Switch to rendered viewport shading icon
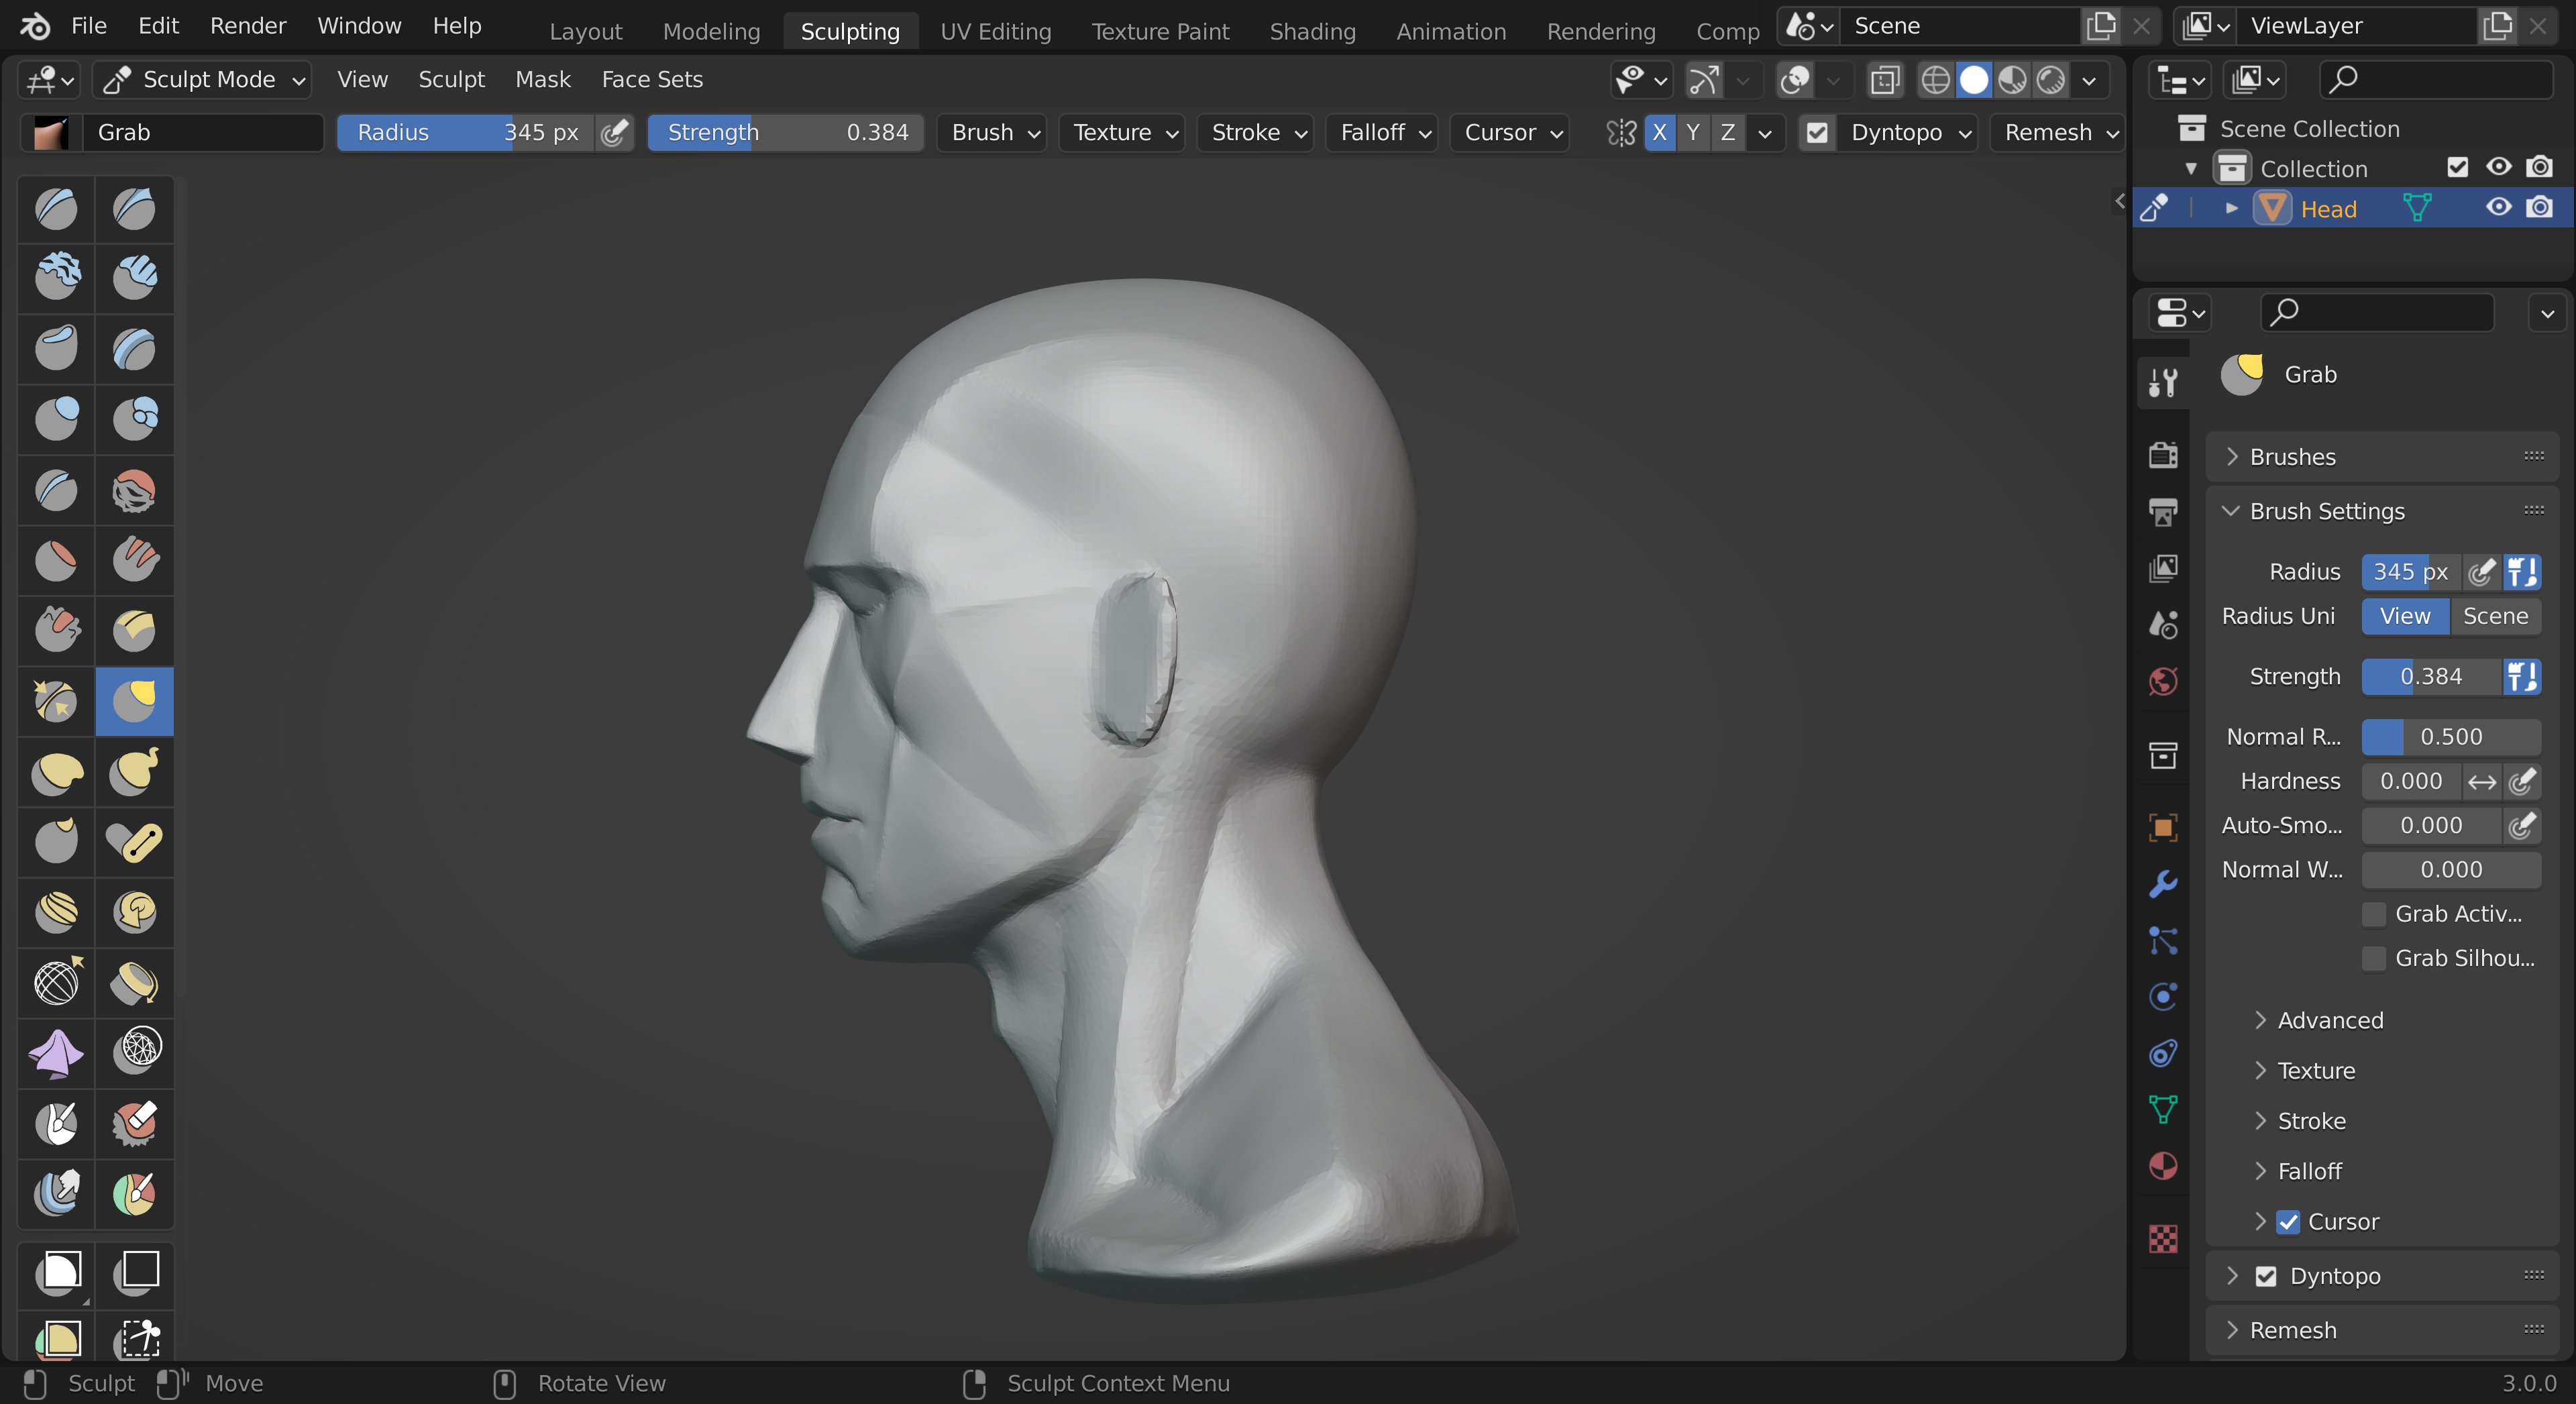 (x=2051, y=80)
